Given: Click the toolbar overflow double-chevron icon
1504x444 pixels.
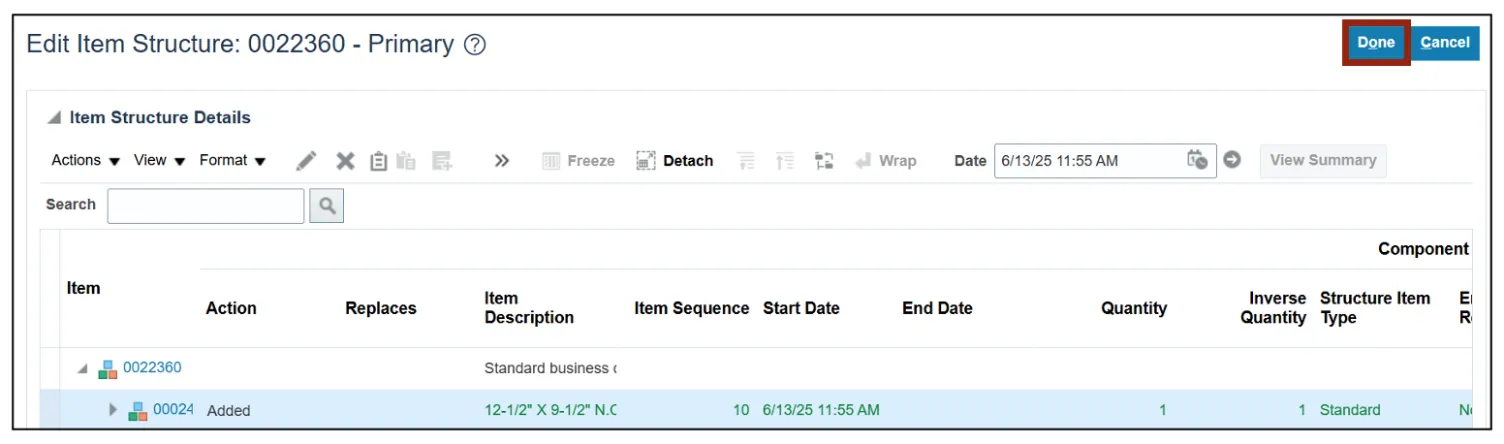Looking at the screenshot, I should (502, 161).
